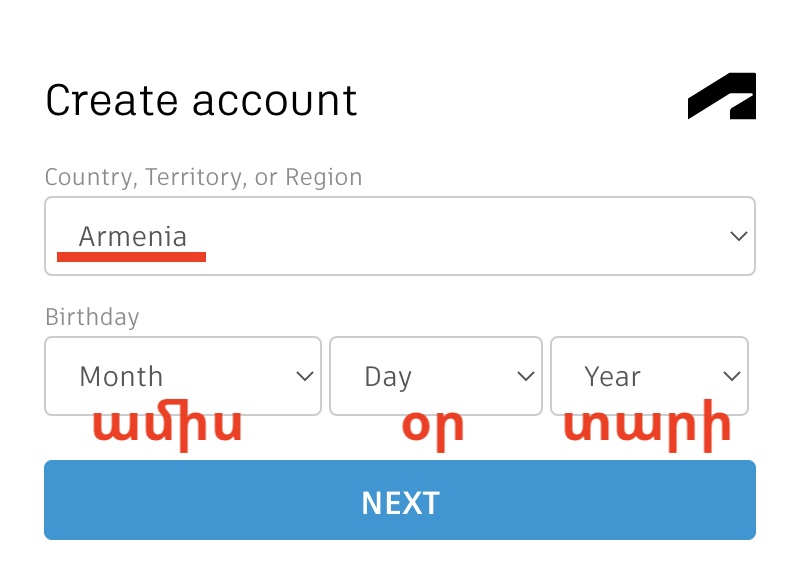Click the Create account heading
The image size is (810, 574).
click(201, 101)
